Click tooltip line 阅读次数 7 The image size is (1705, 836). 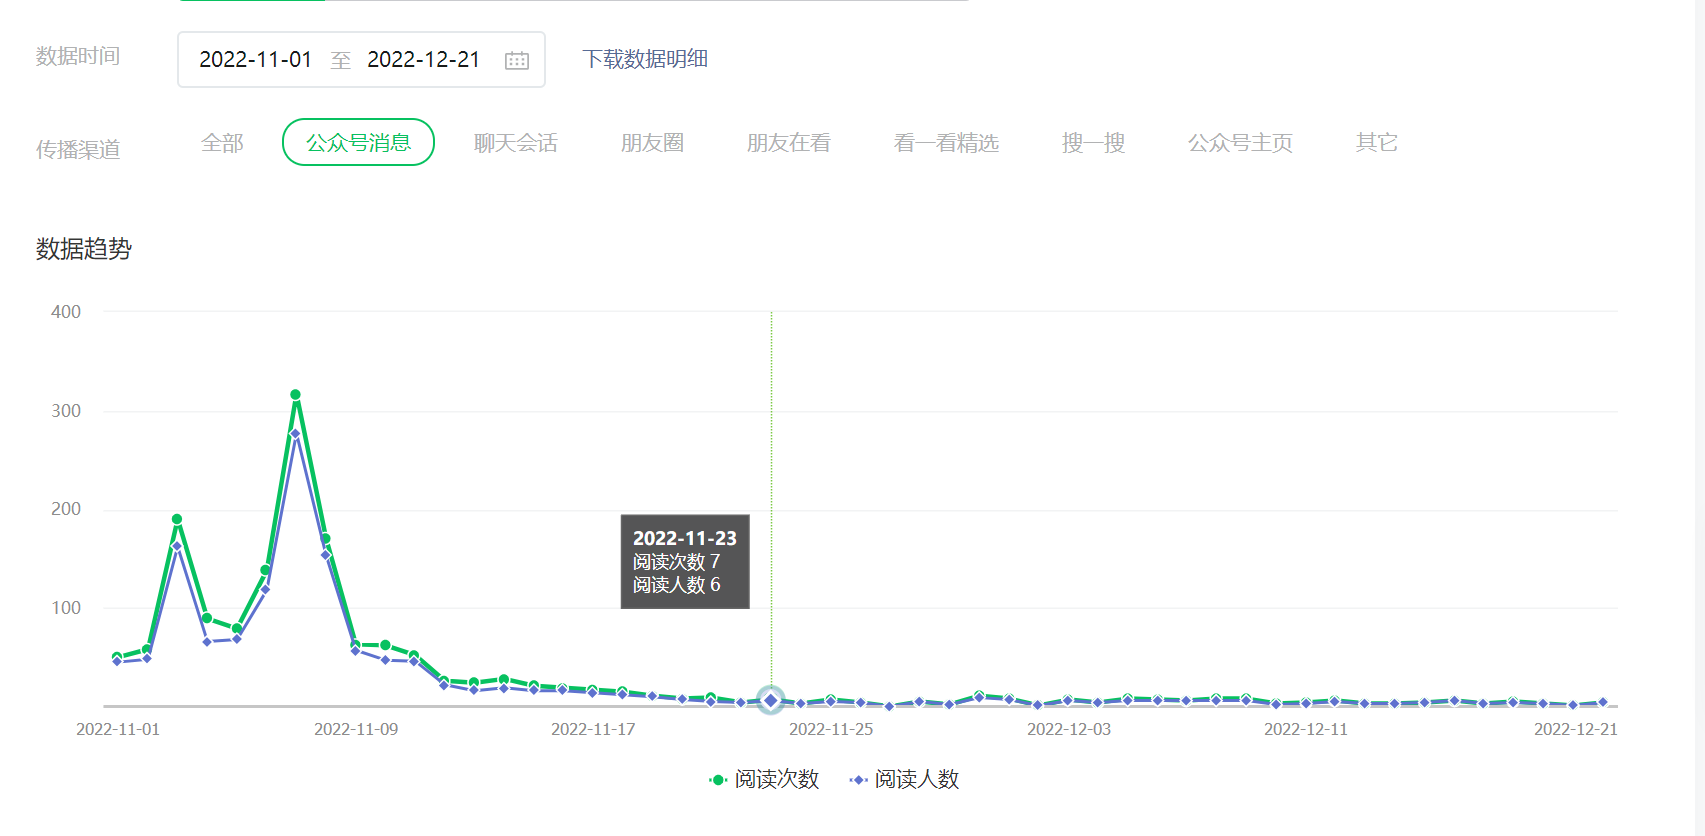(x=676, y=562)
